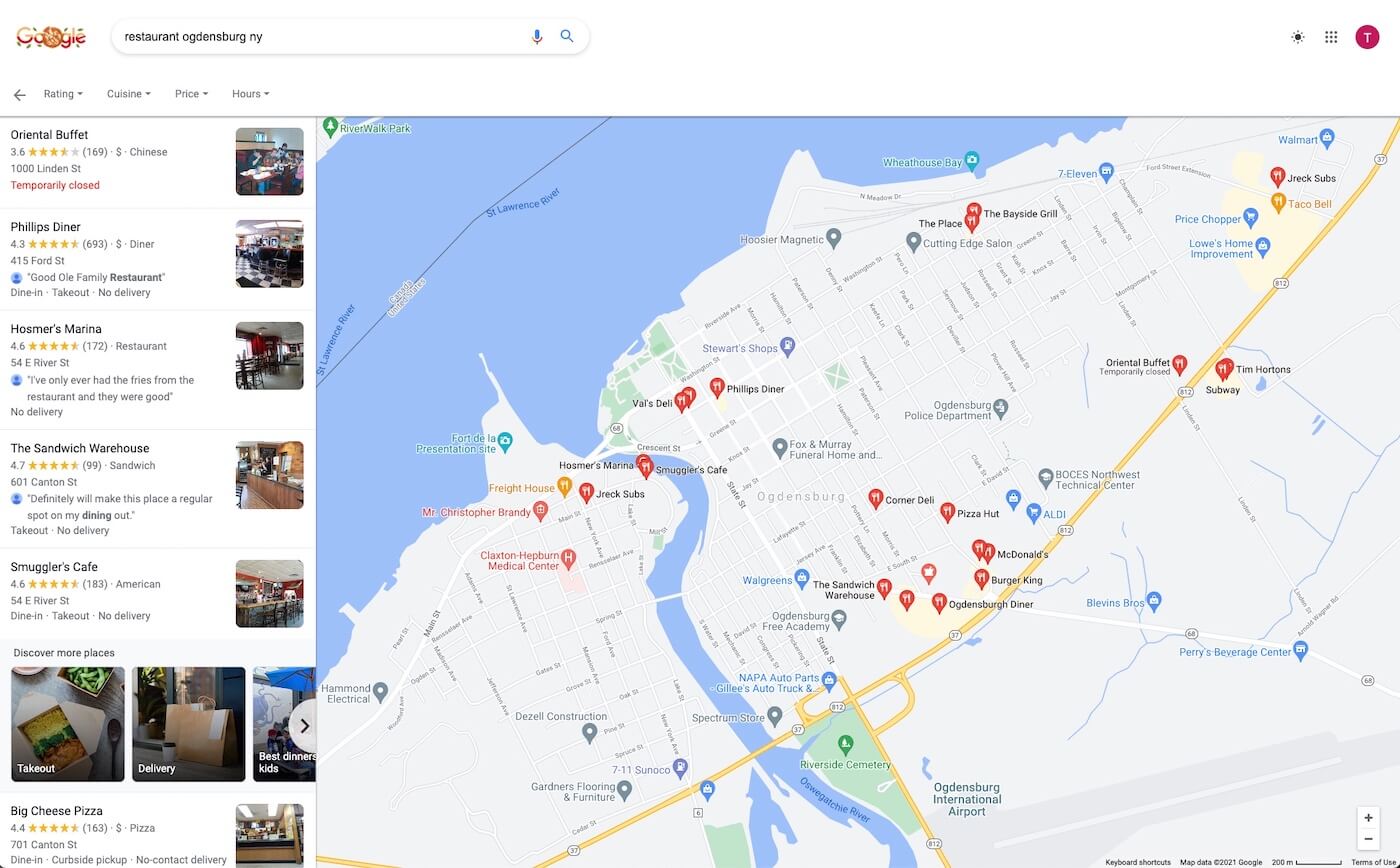Open the Google apps grid icon

point(1331,37)
